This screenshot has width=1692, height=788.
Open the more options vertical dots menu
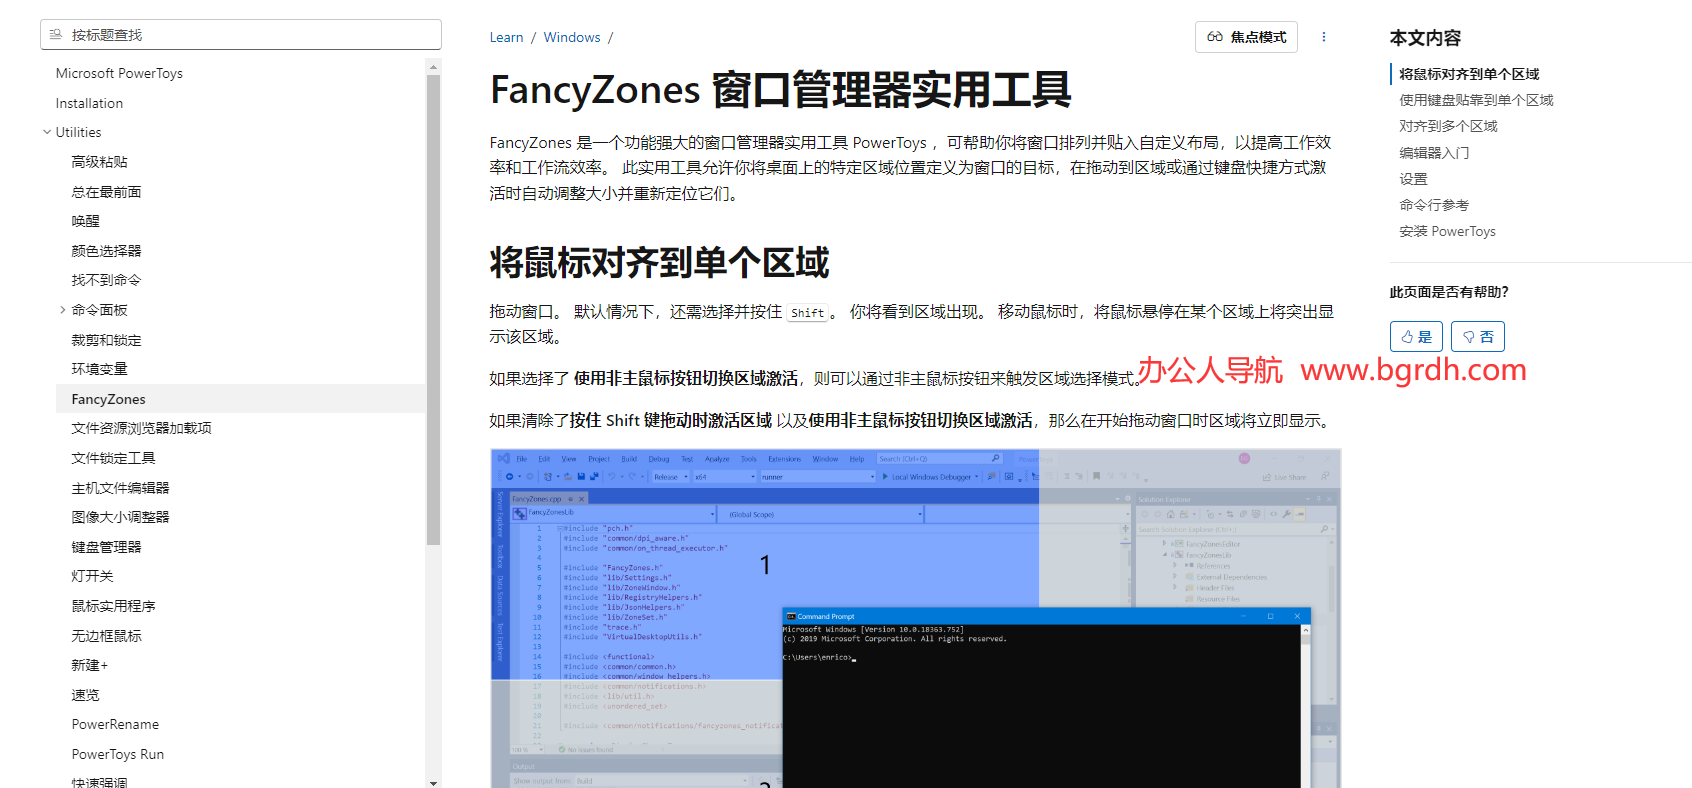(x=1324, y=37)
